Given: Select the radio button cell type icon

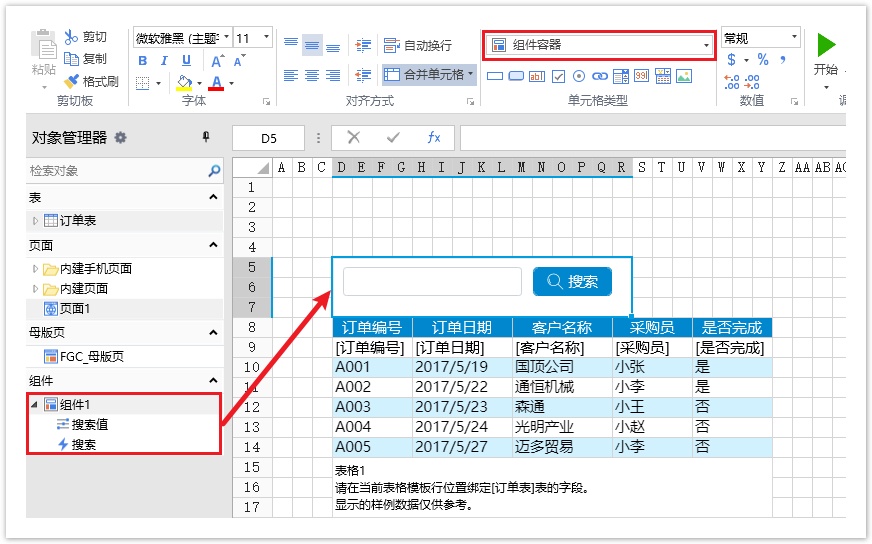Looking at the screenshot, I should point(579,76).
